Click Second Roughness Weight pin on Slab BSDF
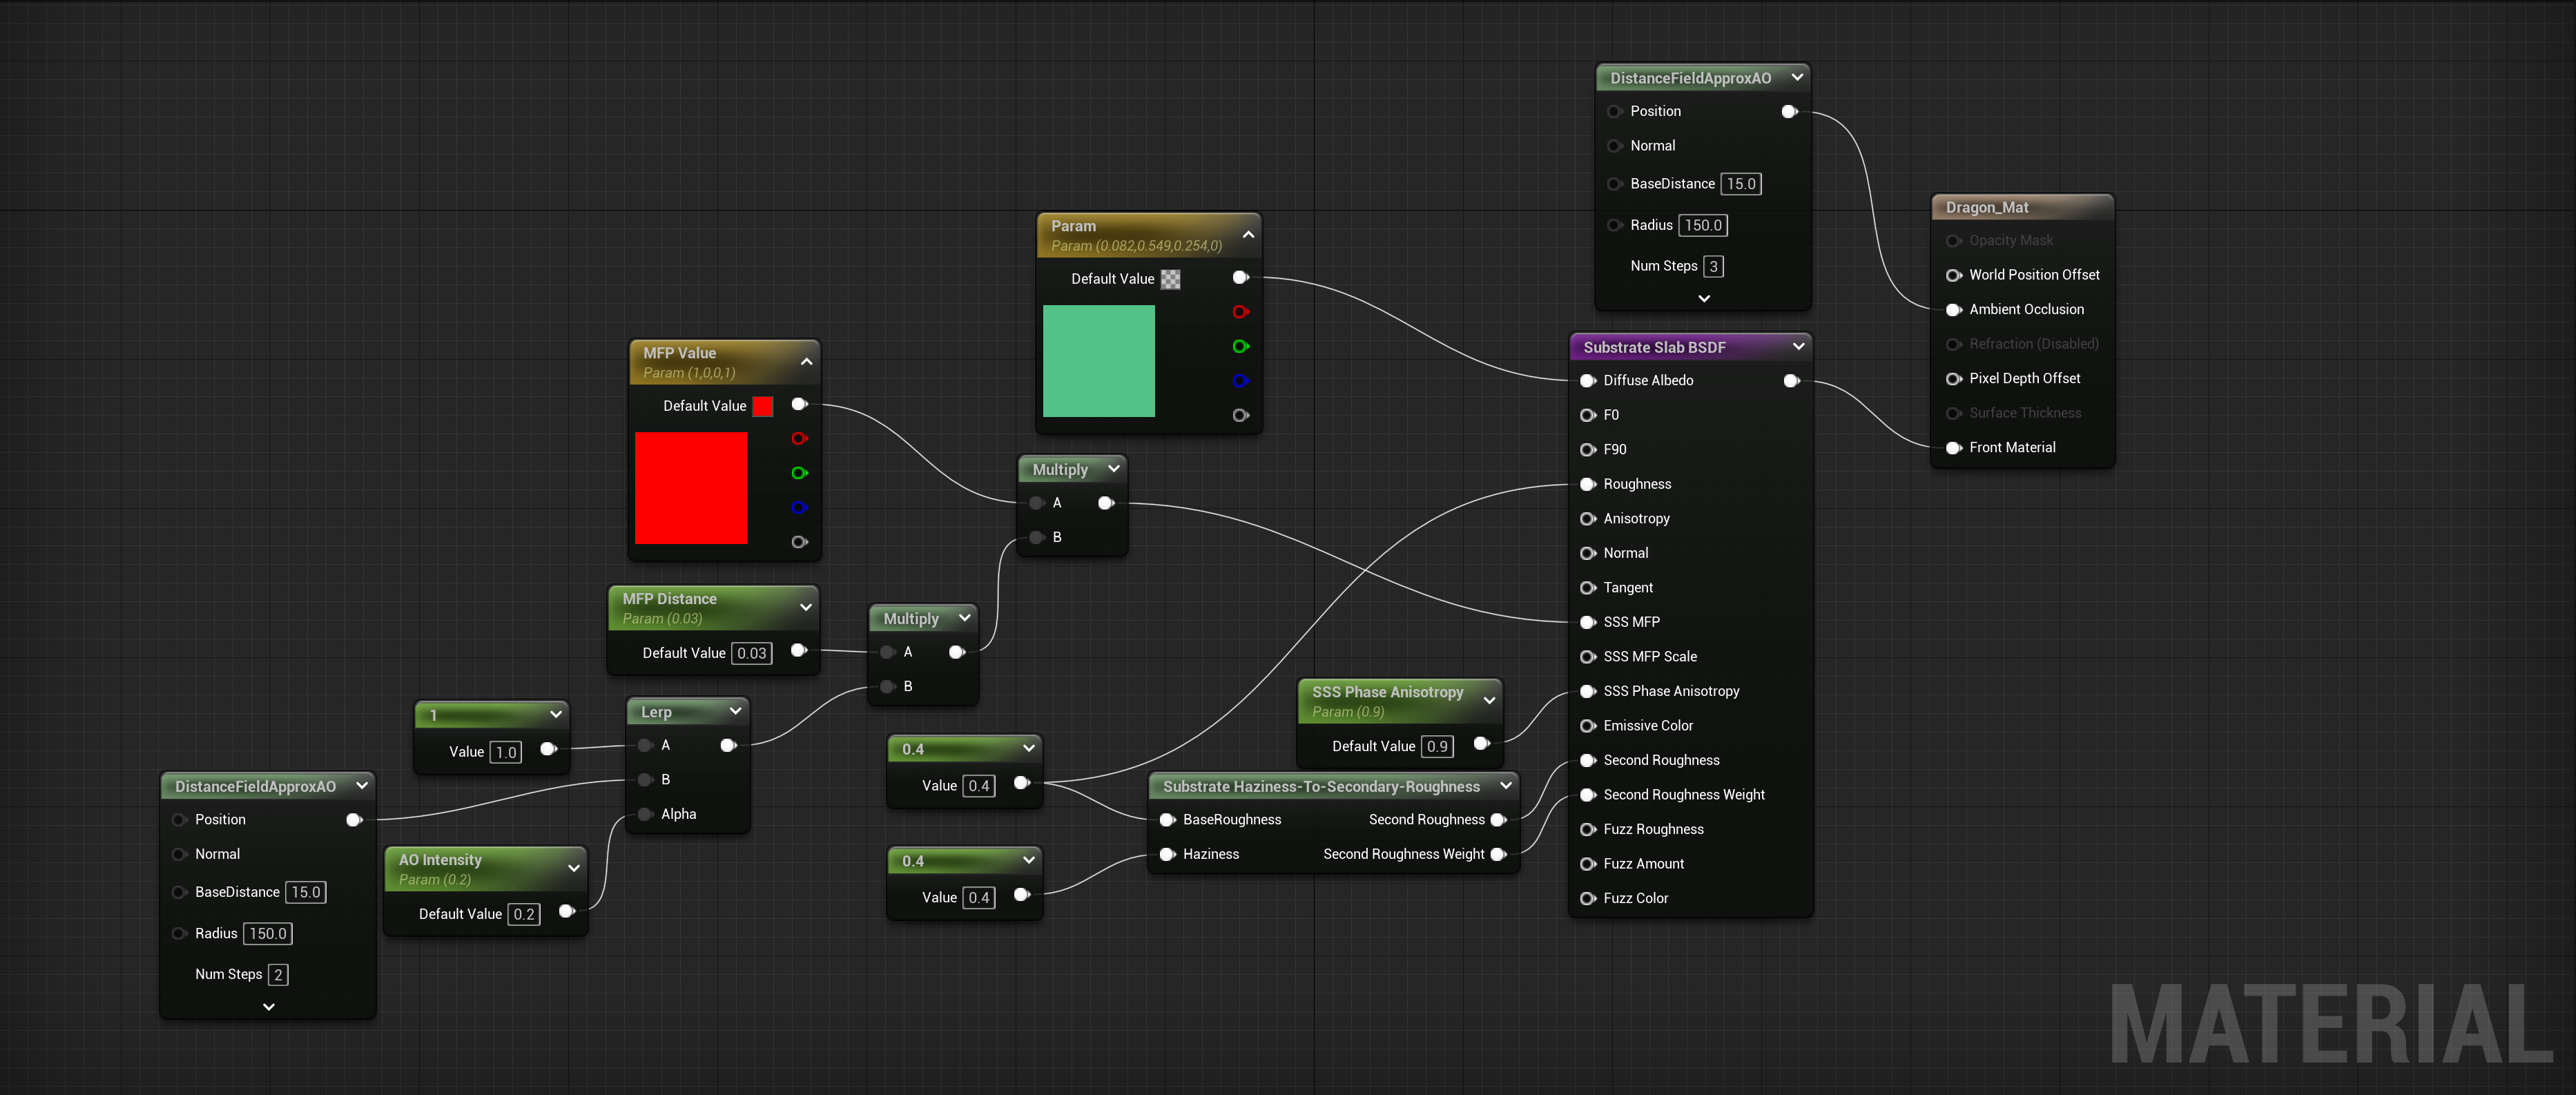Image resolution: width=2576 pixels, height=1095 pixels. tap(1587, 795)
